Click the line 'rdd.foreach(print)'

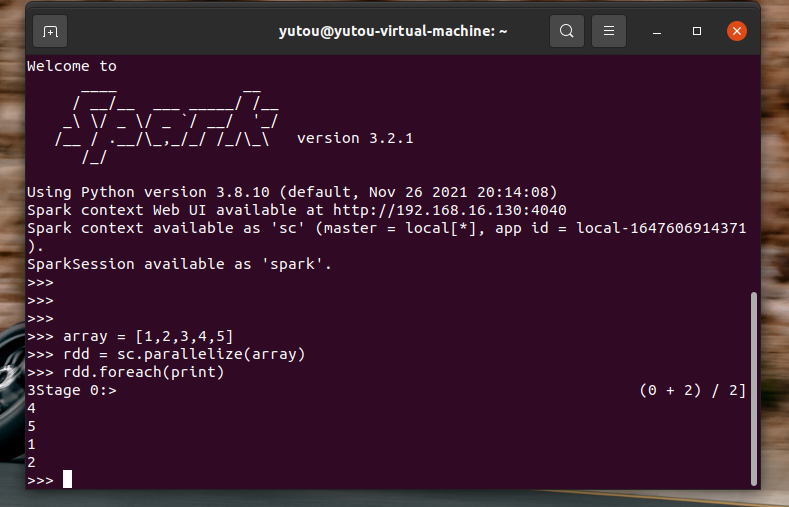pos(143,372)
